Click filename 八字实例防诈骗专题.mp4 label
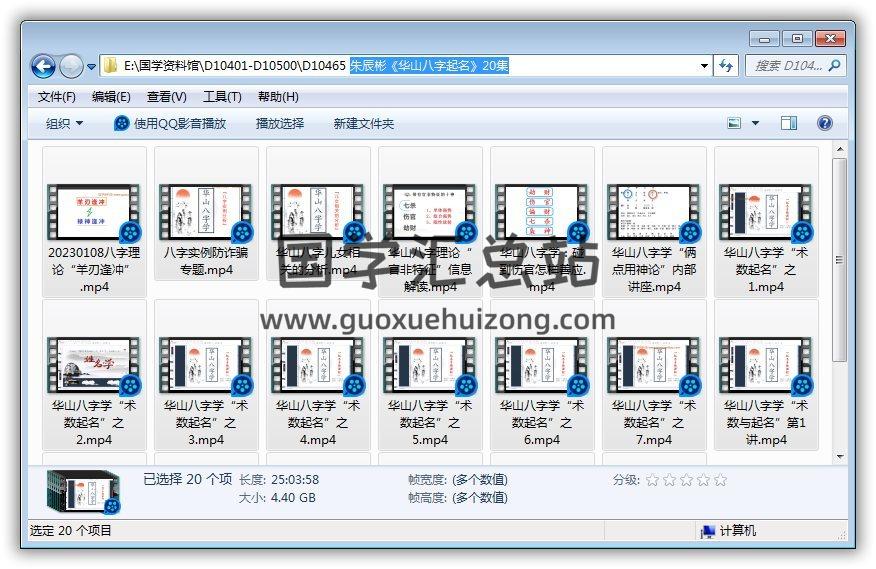The width and height of the screenshot is (876, 569). (206, 261)
